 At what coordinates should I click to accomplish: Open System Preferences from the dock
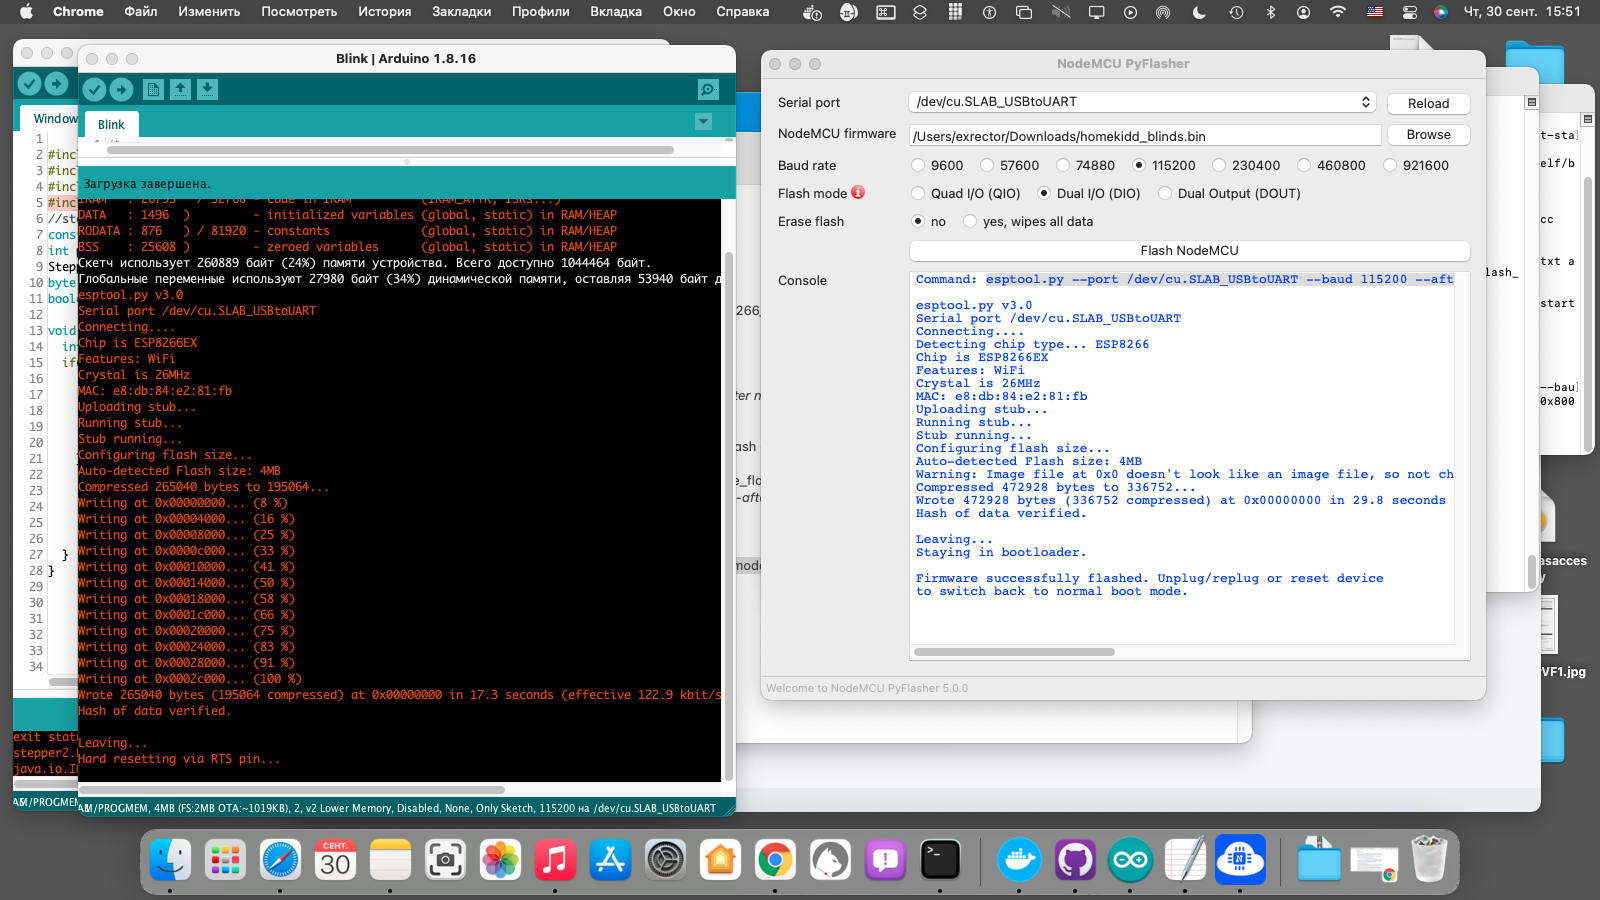(665, 859)
